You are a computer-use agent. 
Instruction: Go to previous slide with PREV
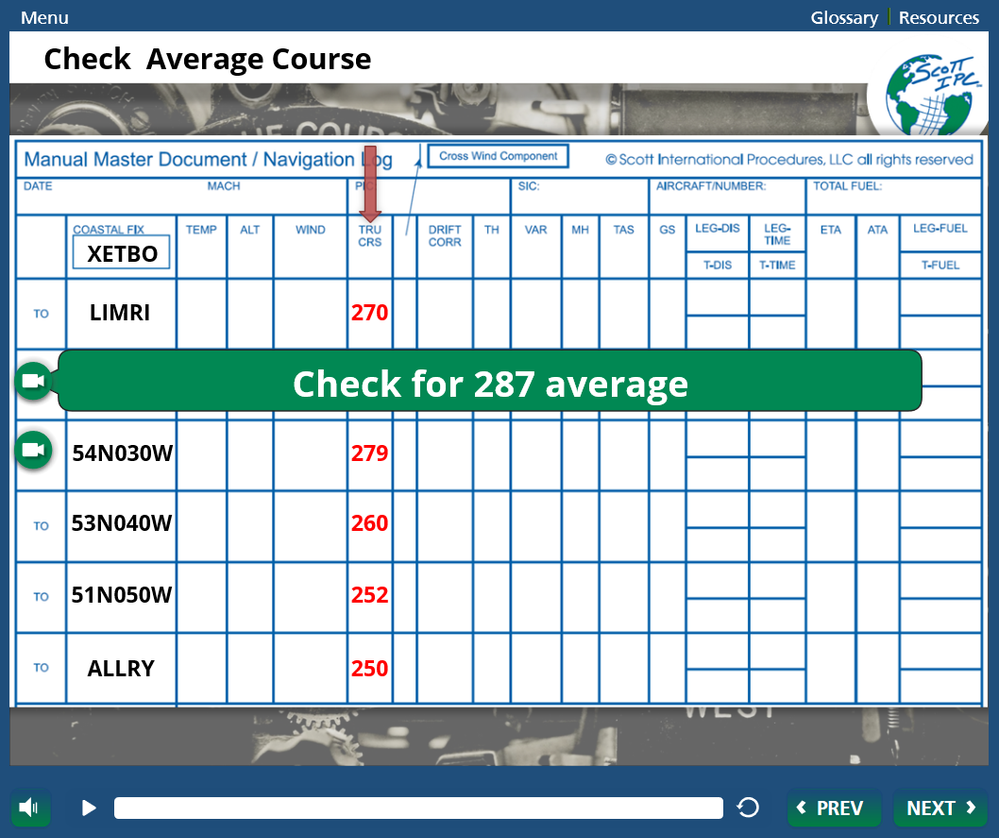(833, 808)
